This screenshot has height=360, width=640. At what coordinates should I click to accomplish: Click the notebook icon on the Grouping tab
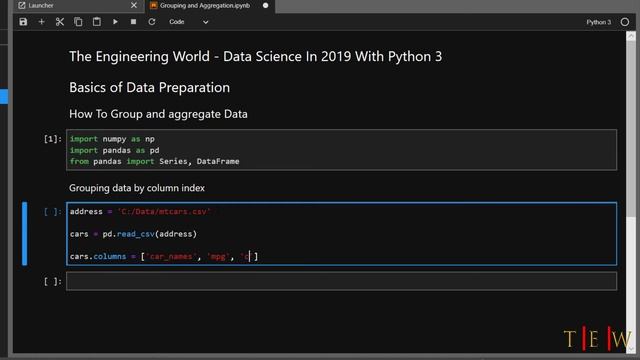coord(153,5)
